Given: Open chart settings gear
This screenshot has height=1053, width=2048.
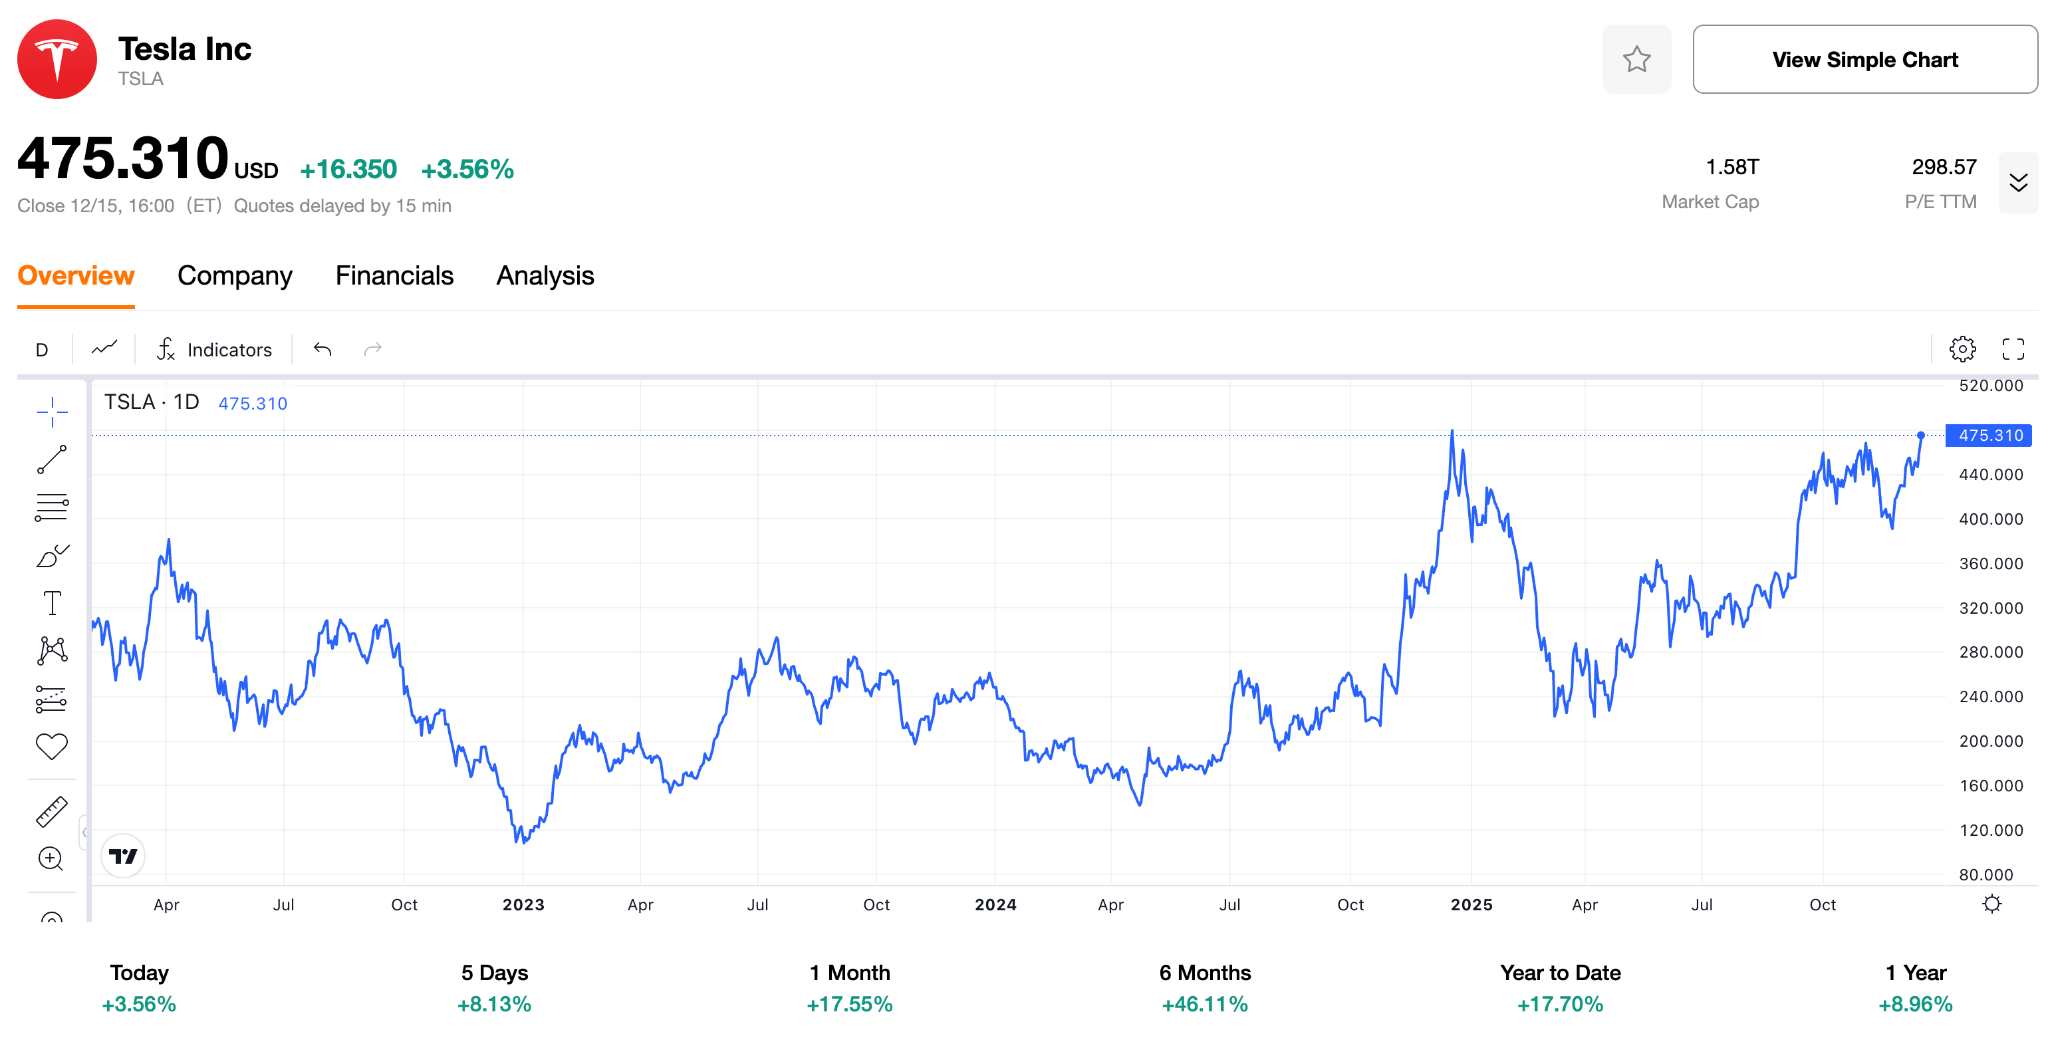Looking at the screenshot, I should pyautogui.click(x=1962, y=349).
